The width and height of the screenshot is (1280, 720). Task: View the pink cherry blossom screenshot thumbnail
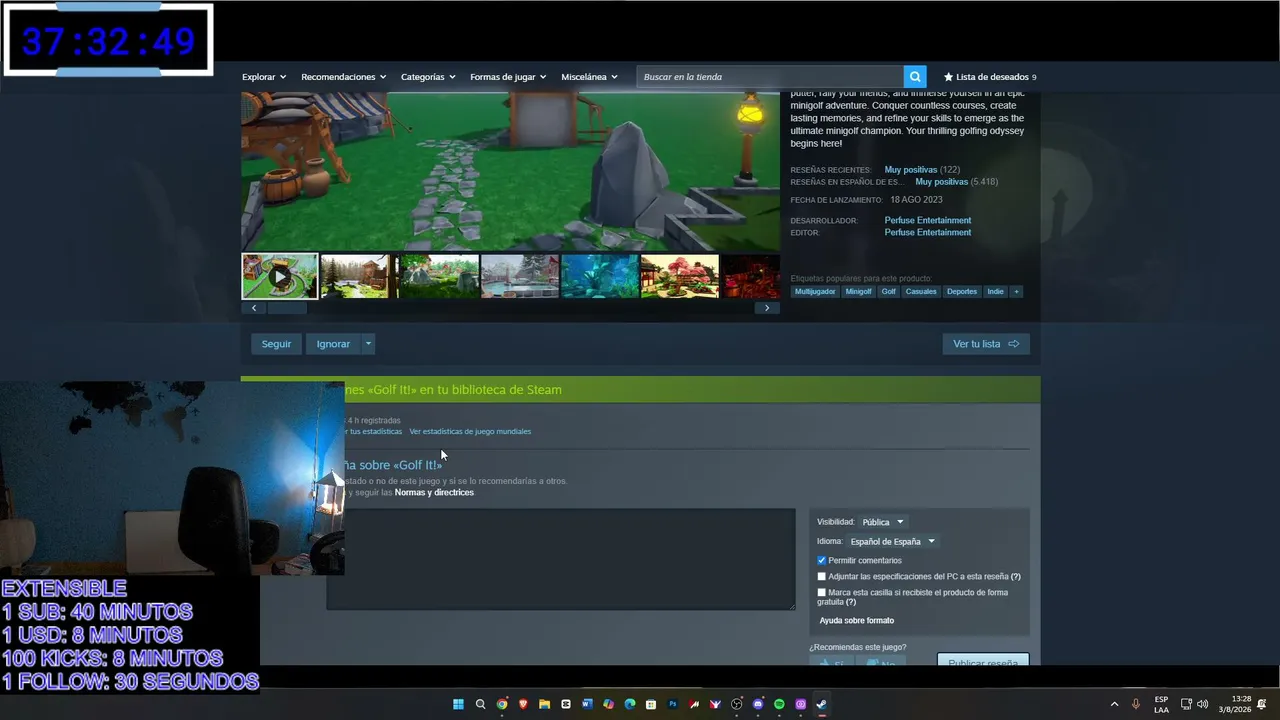679,276
